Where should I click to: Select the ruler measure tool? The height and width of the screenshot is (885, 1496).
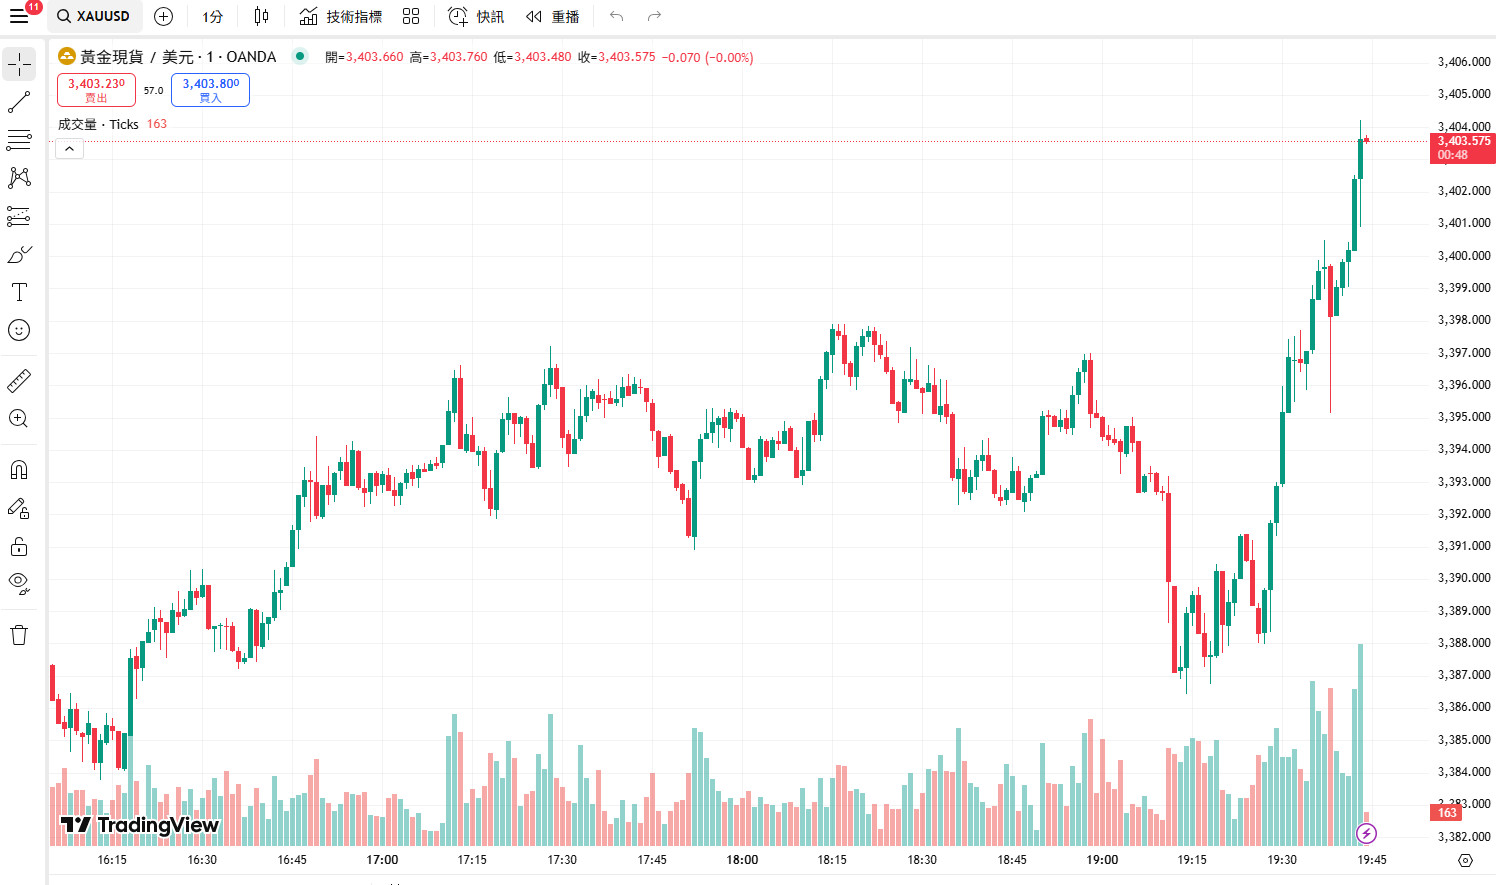pyautogui.click(x=19, y=381)
